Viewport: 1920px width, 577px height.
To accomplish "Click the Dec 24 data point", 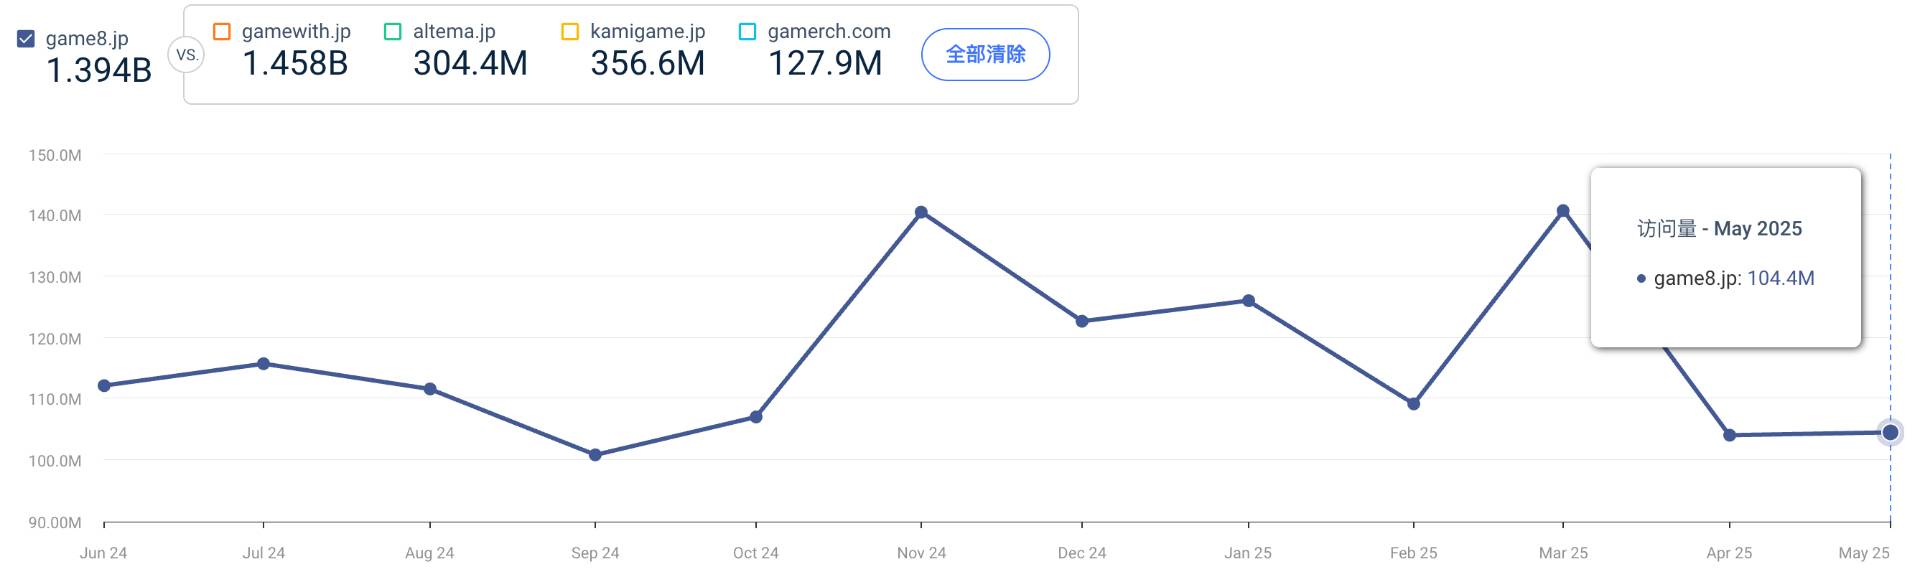I will tap(1082, 321).
